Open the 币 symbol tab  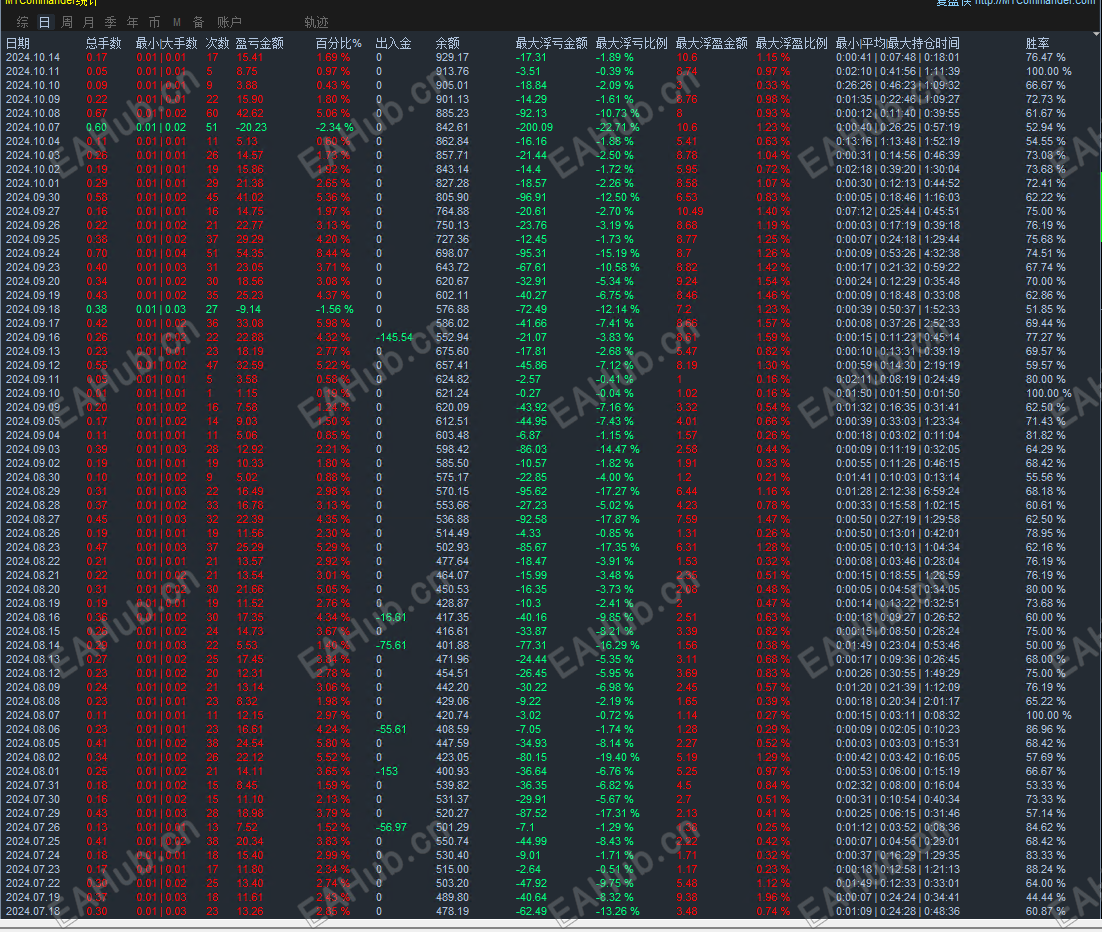(x=155, y=22)
